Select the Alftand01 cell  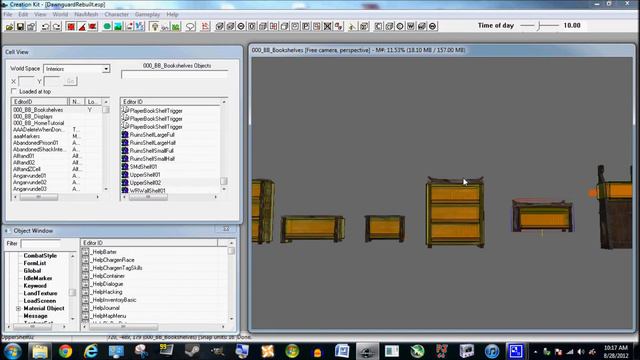pyautogui.click(x=24, y=156)
